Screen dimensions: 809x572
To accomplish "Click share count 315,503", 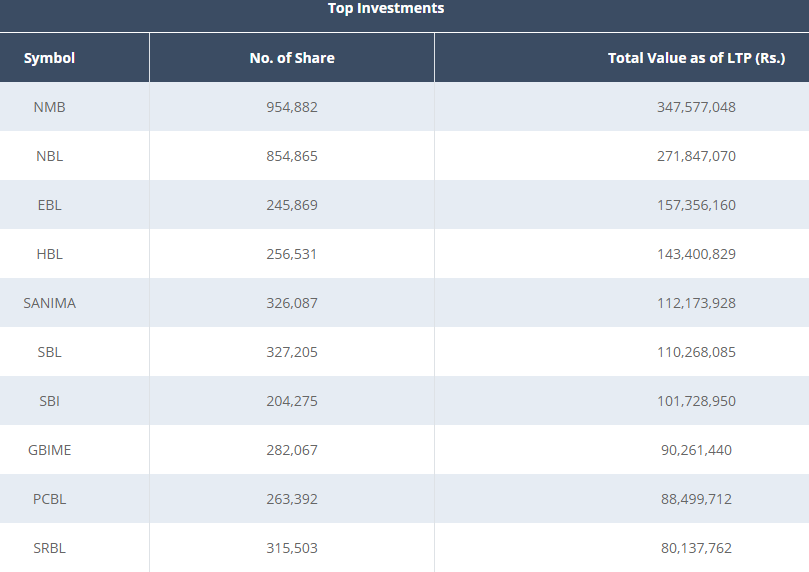I will 292,548.
